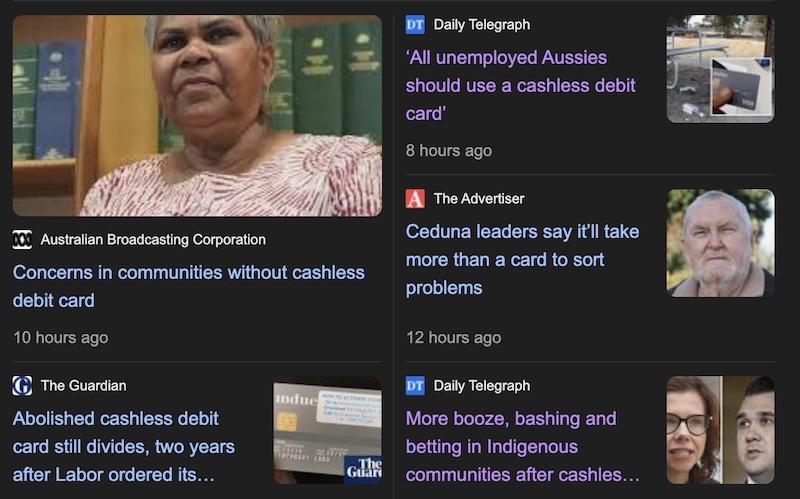
Task: Click The Guardian source name
Action: coord(84,386)
